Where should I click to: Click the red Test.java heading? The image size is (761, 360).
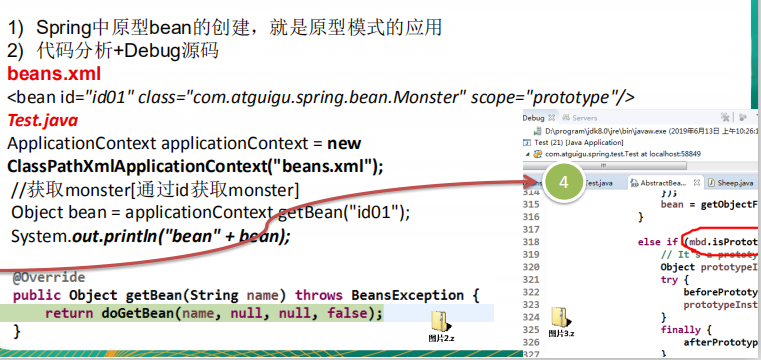click(43, 120)
